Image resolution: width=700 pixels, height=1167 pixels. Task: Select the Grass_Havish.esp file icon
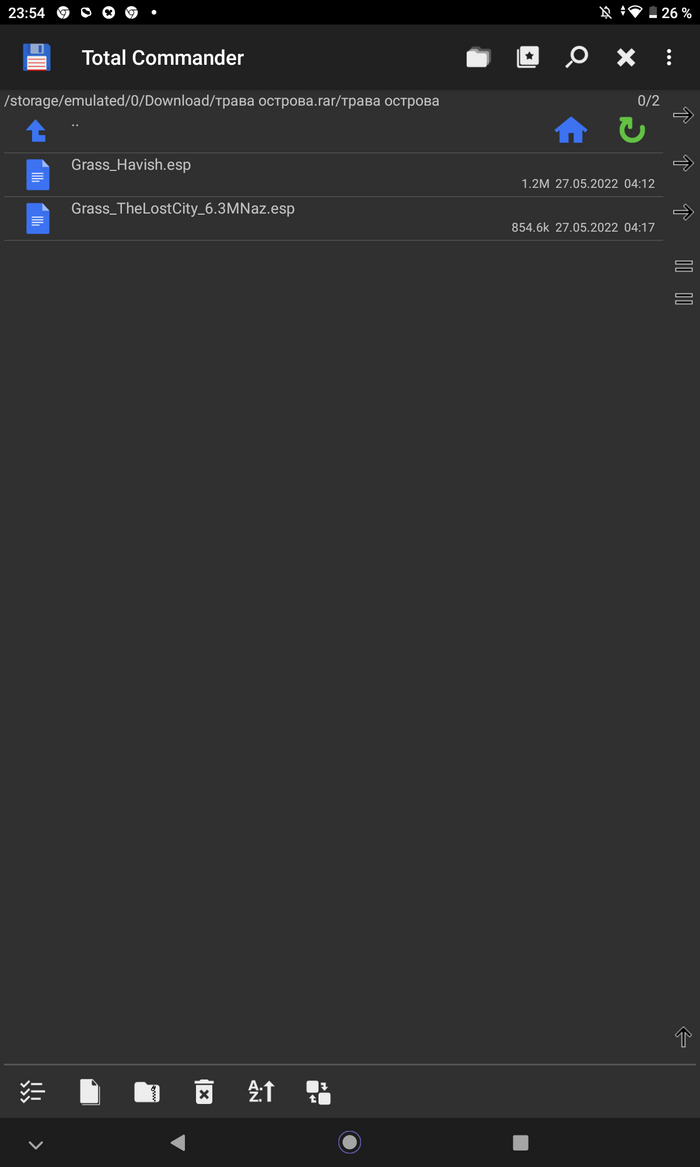coord(37,175)
